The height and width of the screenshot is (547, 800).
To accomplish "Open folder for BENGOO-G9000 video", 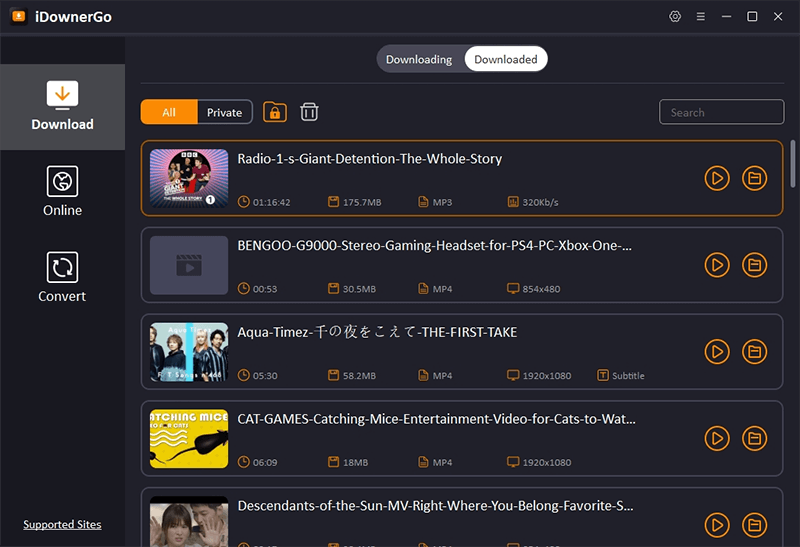I will pyautogui.click(x=754, y=265).
